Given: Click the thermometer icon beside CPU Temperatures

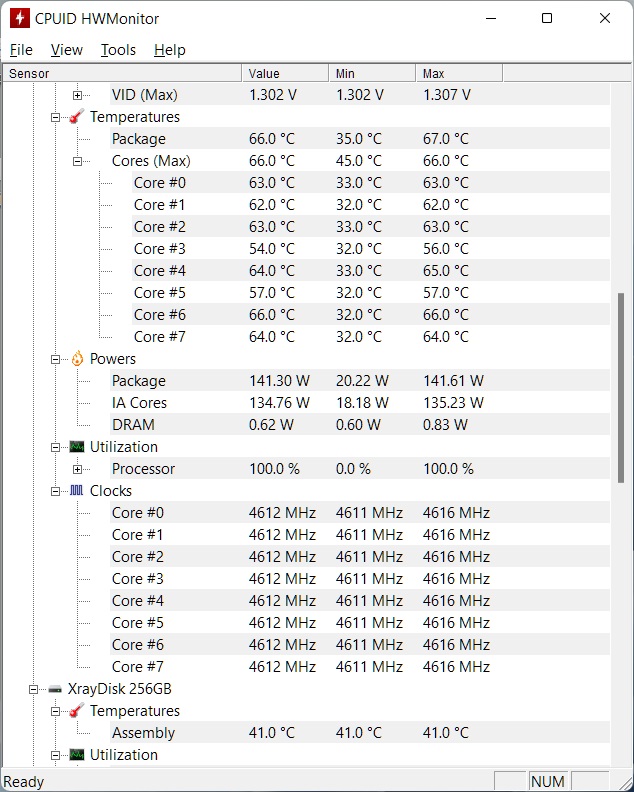Looking at the screenshot, I should point(77,117).
